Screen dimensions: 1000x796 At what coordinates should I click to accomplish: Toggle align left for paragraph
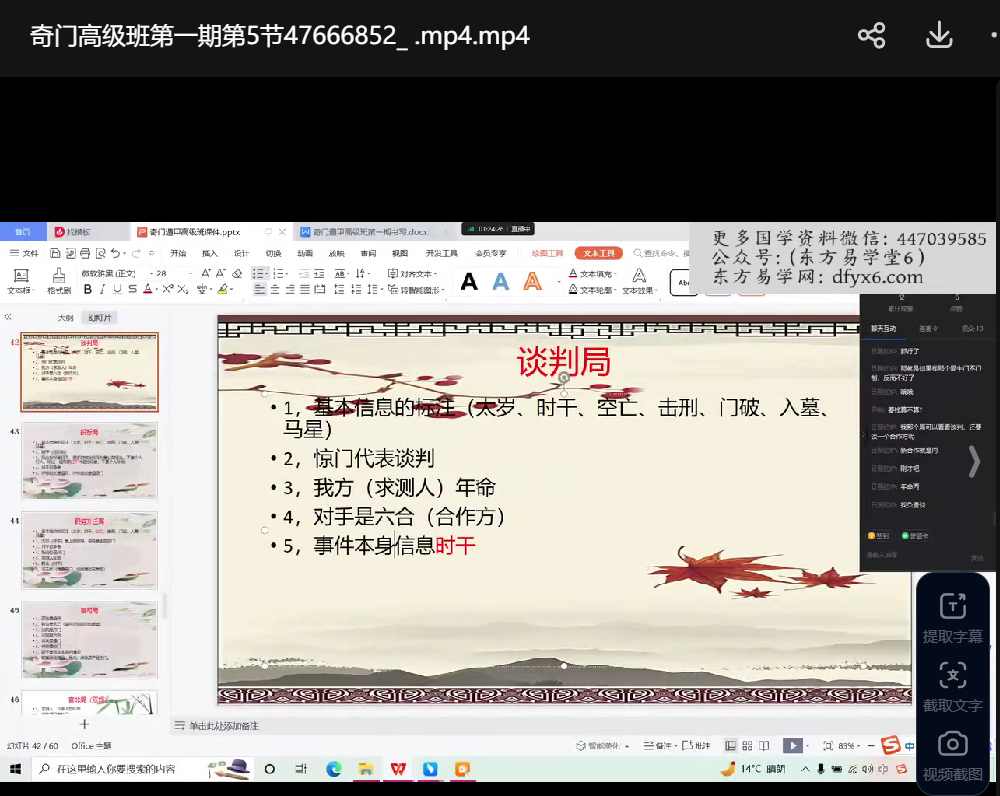(259, 289)
